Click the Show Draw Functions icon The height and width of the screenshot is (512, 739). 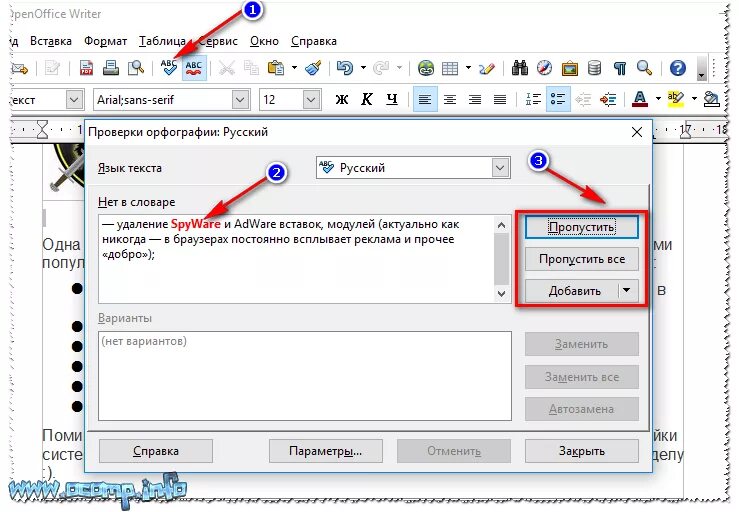pyautogui.click(x=487, y=68)
